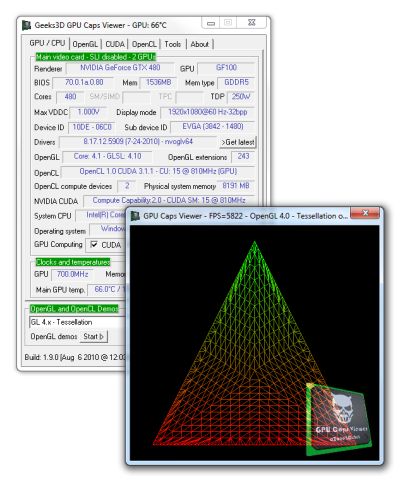The image size is (400, 485).
Task: Click the OpenGL extensions field 243
Action: click(x=243, y=156)
